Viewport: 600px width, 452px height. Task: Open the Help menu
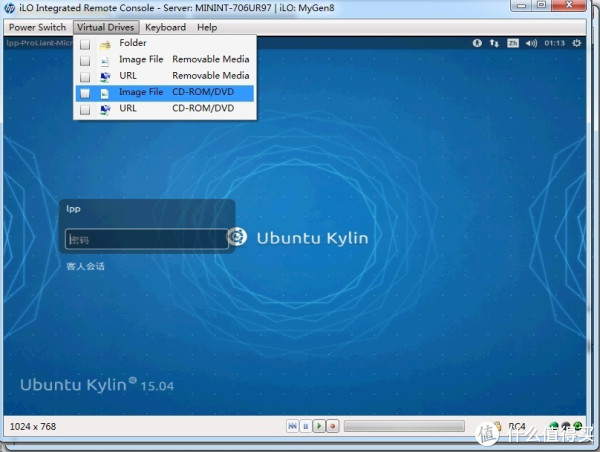tap(207, 27)
